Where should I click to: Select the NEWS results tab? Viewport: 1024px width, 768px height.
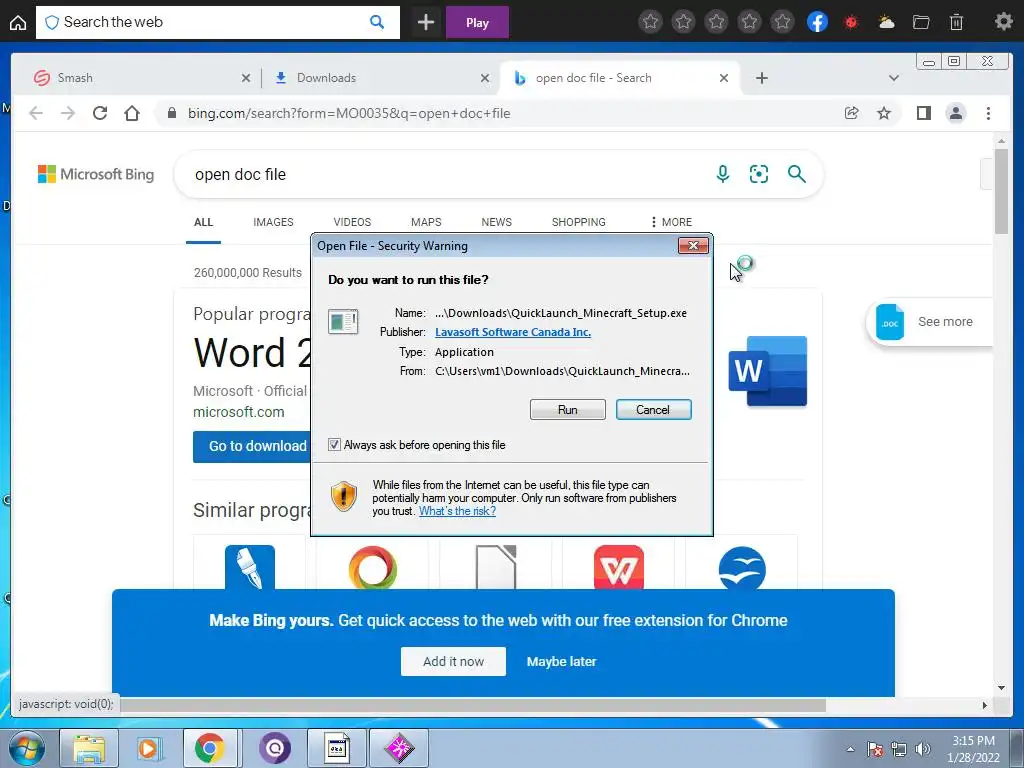496,222
